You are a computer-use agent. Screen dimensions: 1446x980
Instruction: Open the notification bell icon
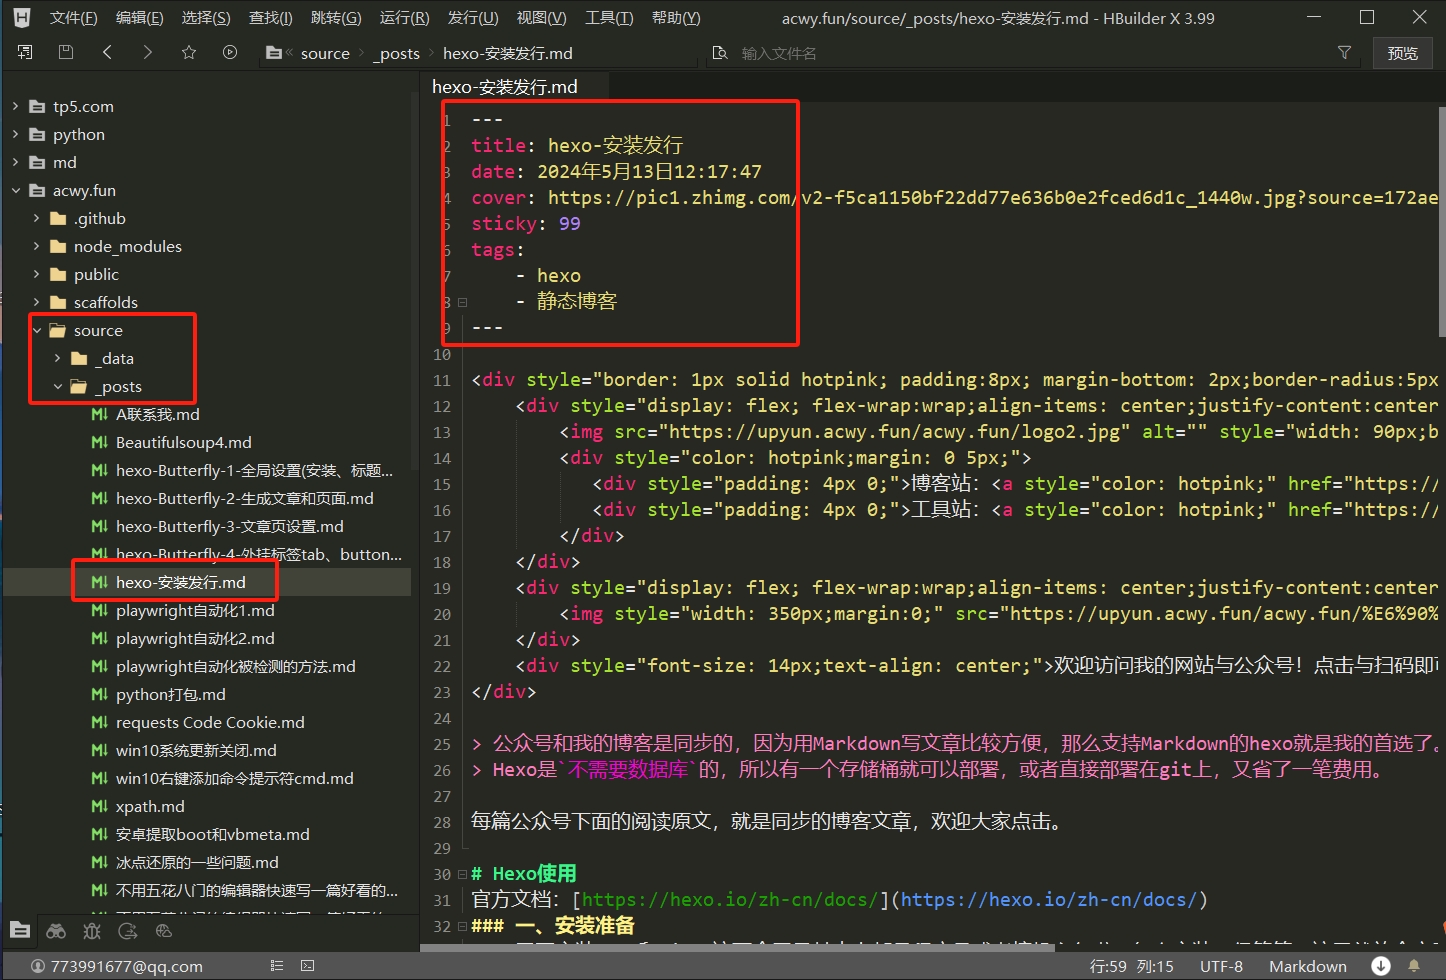click(1414, 966)
